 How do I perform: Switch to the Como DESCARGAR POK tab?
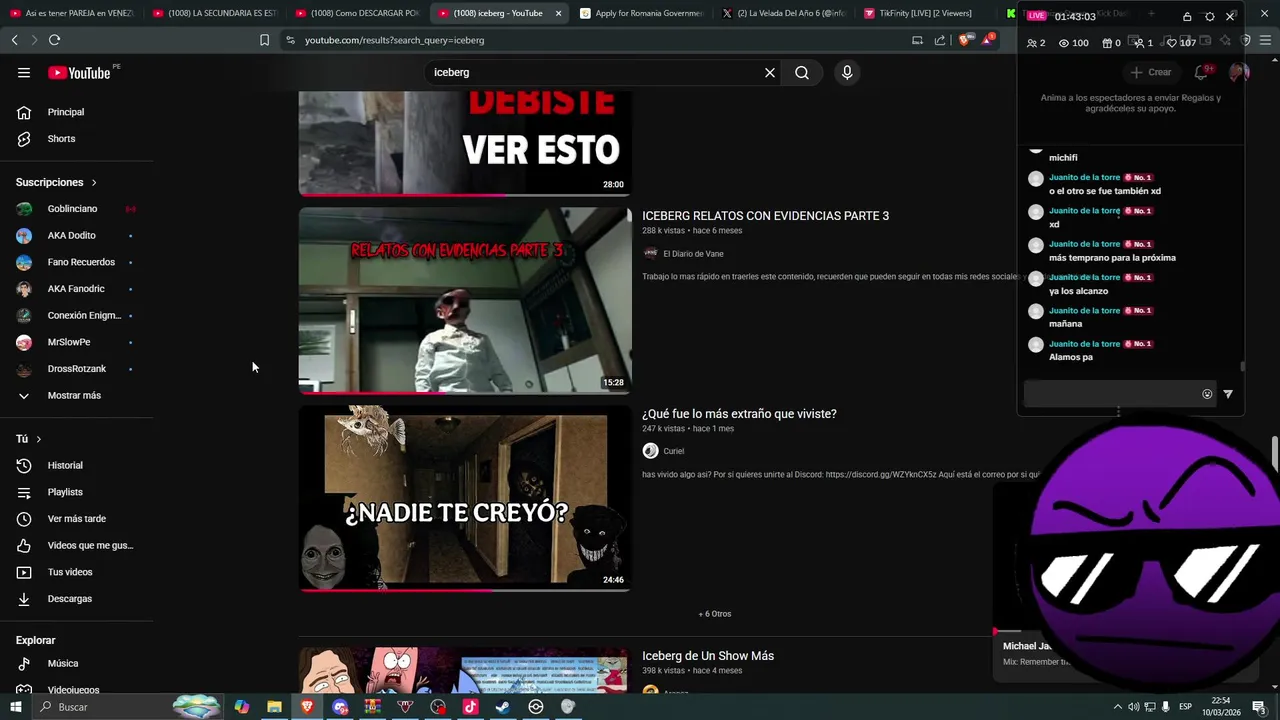point(357,13)
